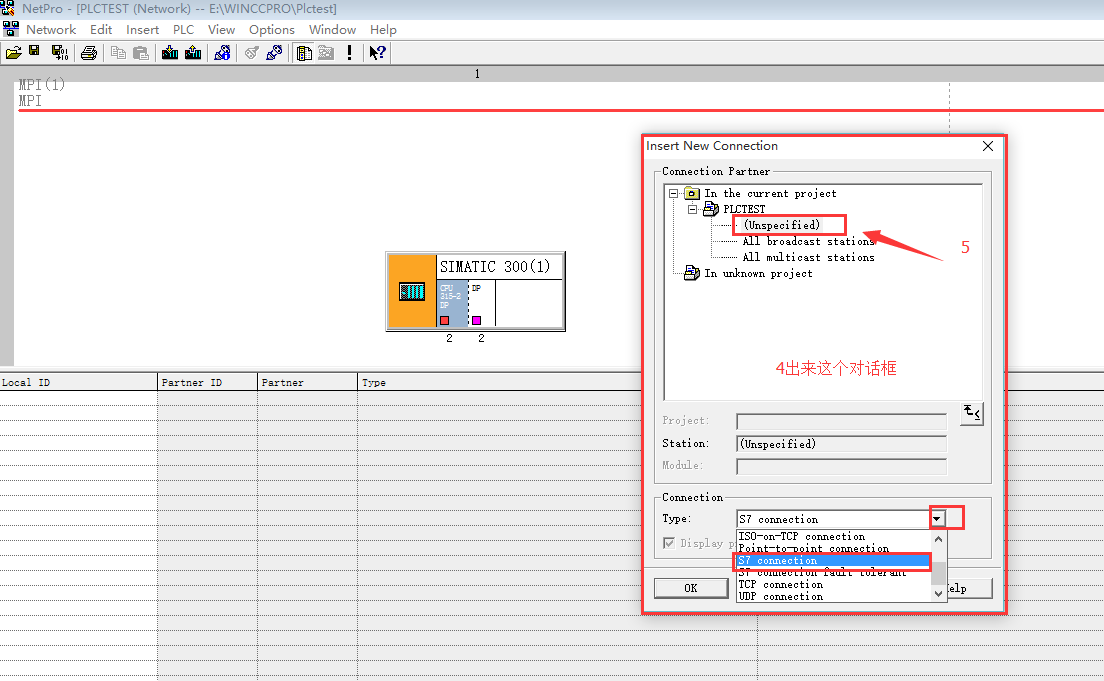Click the Paste toolbar icon
This screenshot has height=681, width=1104.
(x=141, y=53)
